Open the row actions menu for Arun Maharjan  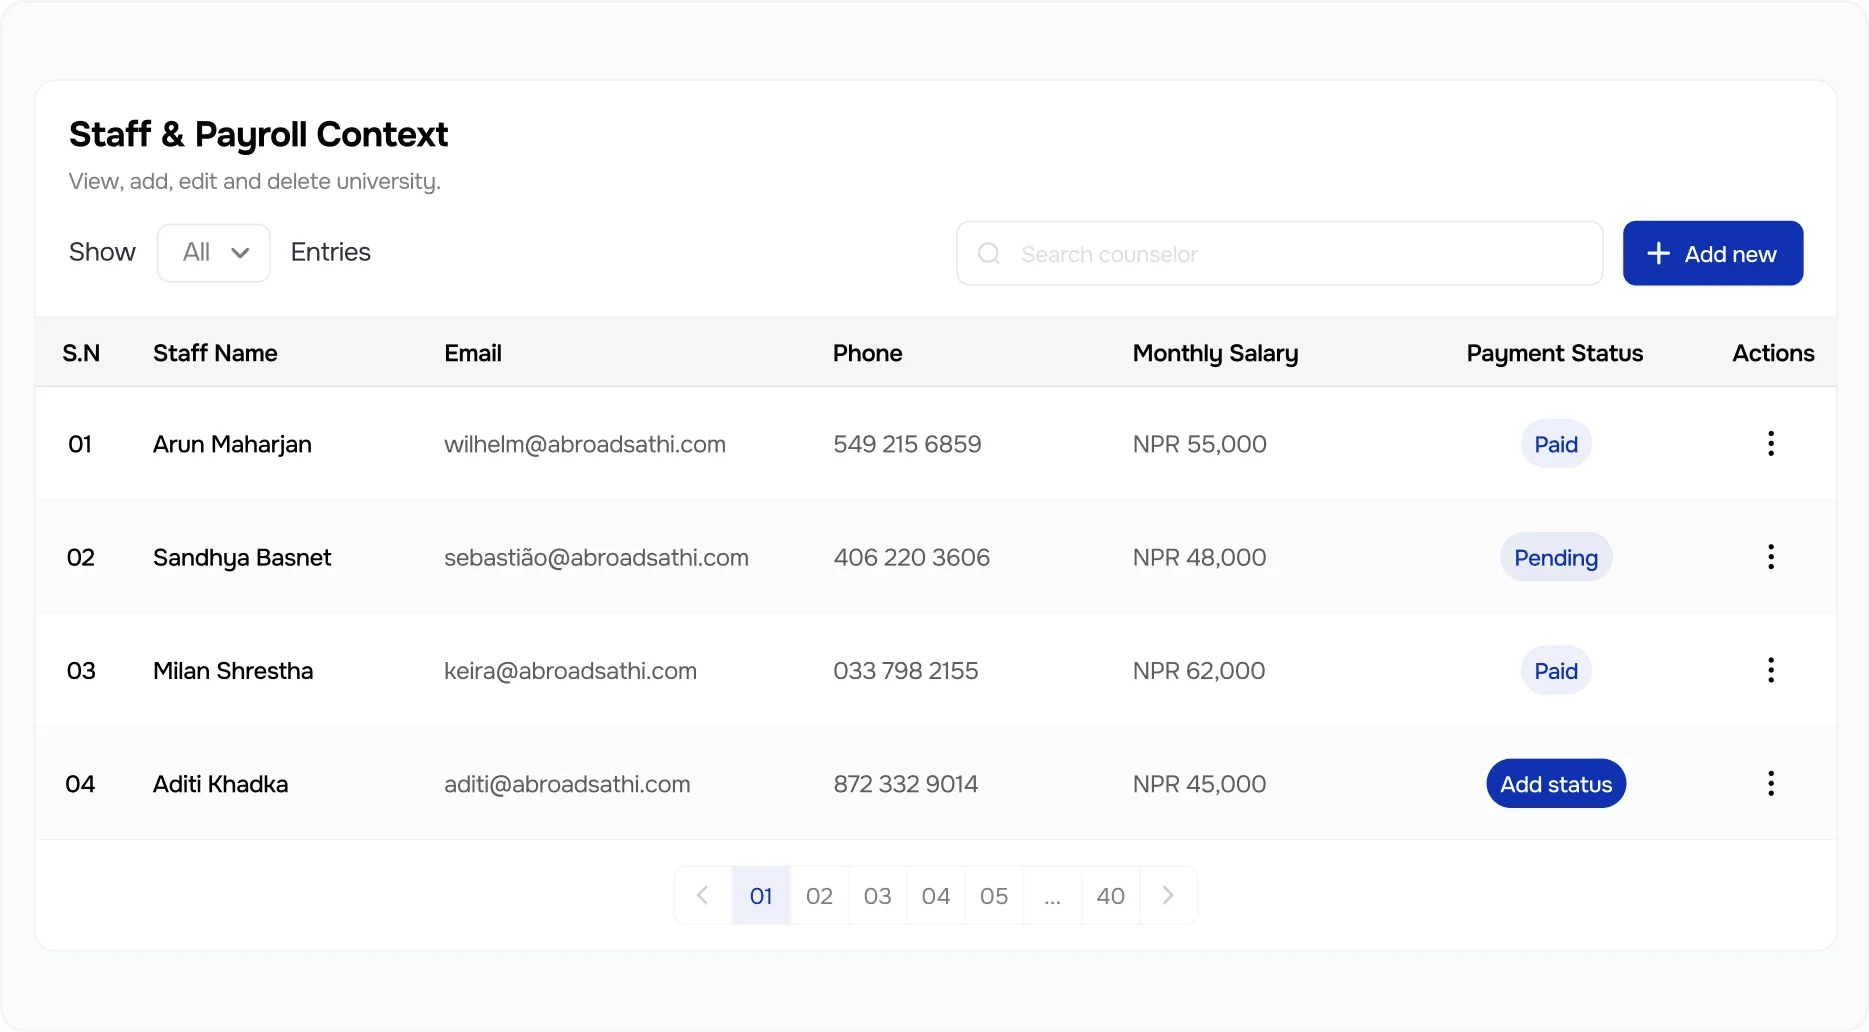[x=1770, y=443]
